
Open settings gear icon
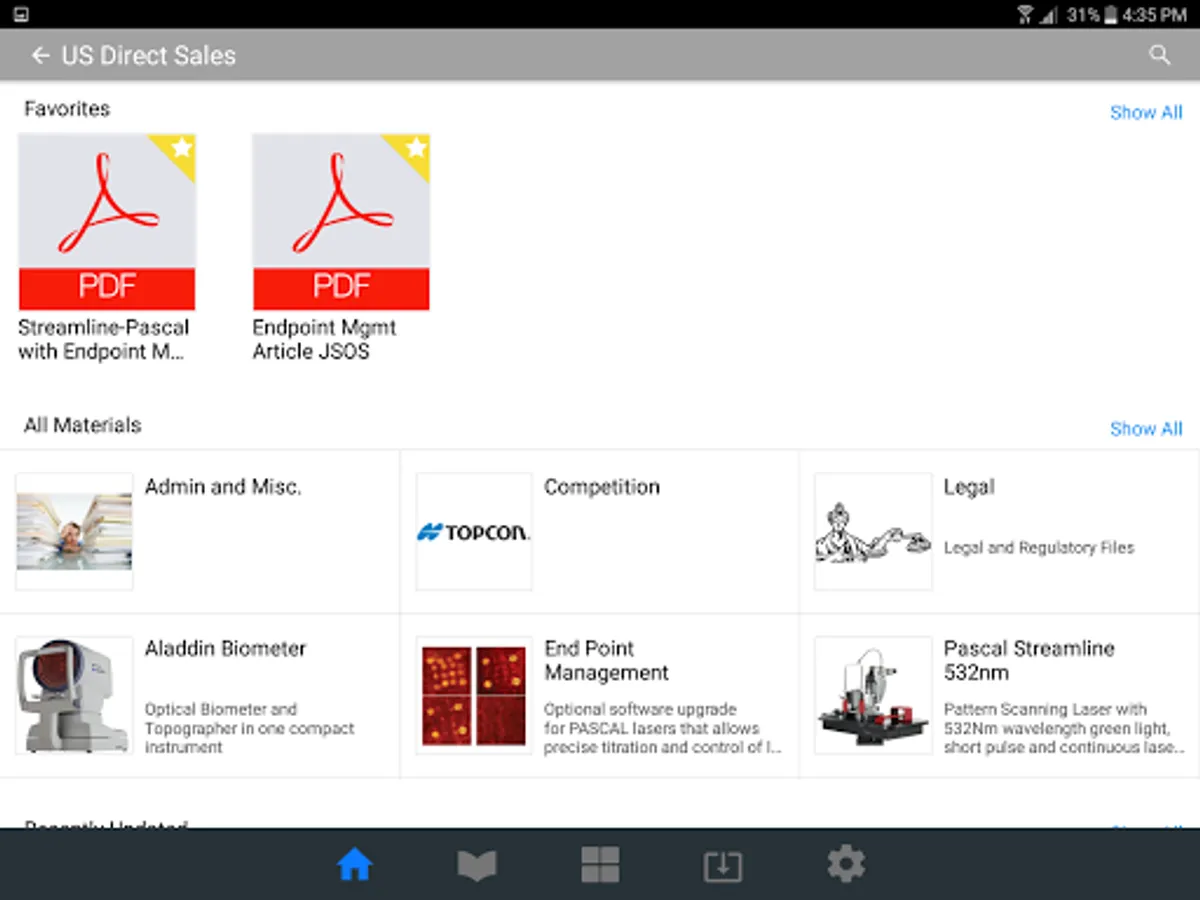845,864
